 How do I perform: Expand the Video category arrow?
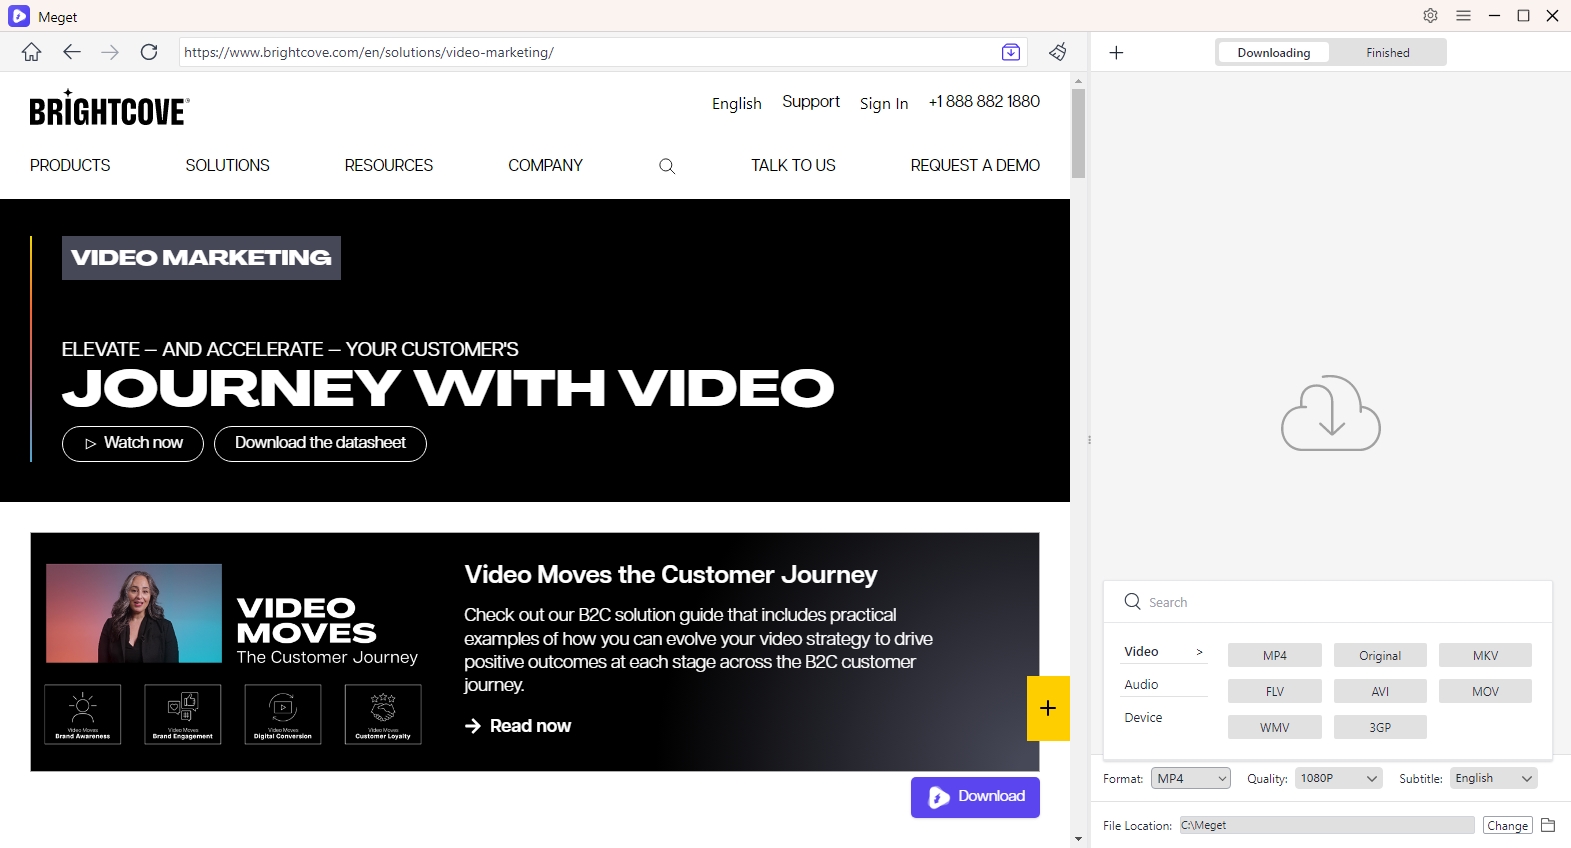tap(1200, 652)
